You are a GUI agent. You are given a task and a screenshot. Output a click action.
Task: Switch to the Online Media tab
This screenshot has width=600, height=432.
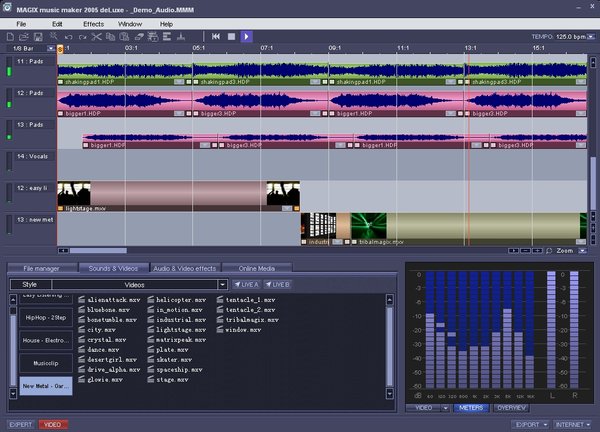(257, 268)
